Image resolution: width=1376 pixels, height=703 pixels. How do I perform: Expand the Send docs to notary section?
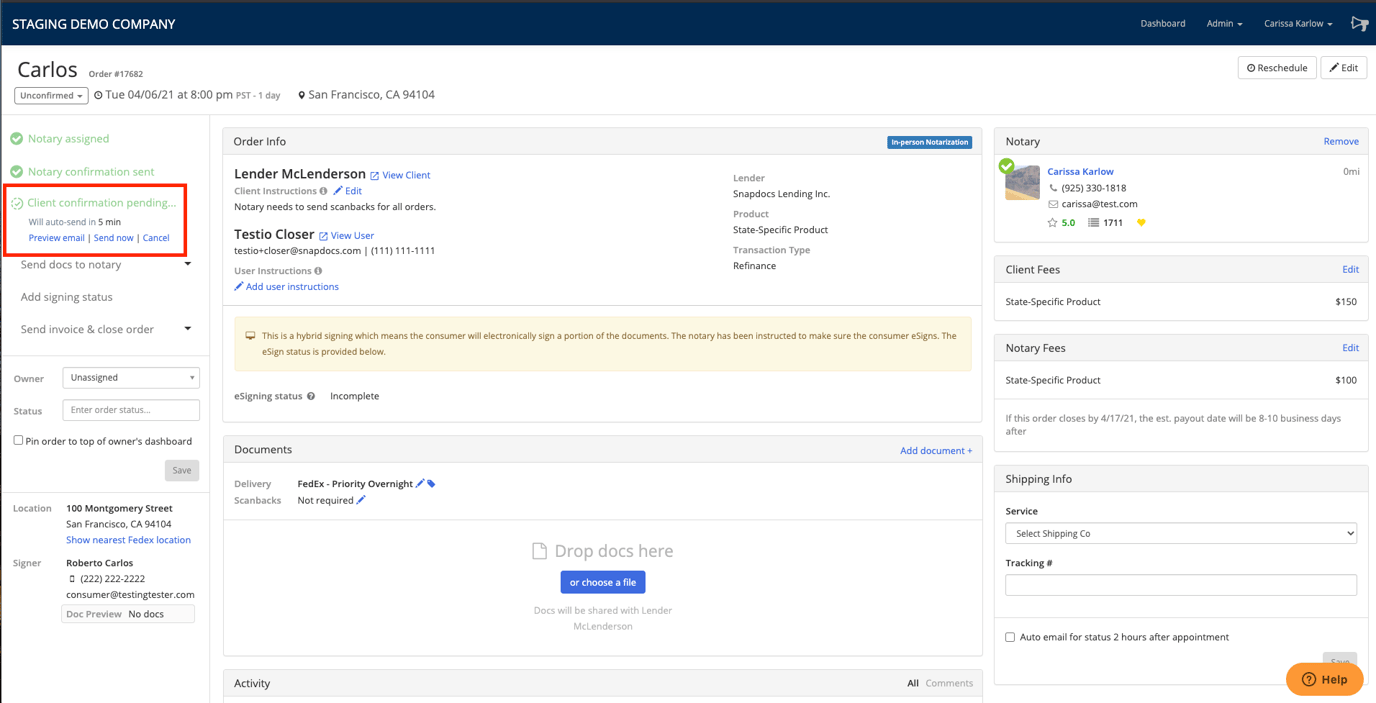pos(104,264)
